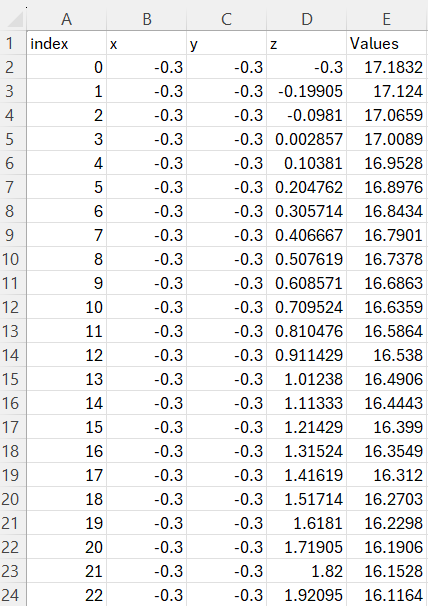
Task: Click the 'Values' header cell
Action: point(387,43)
